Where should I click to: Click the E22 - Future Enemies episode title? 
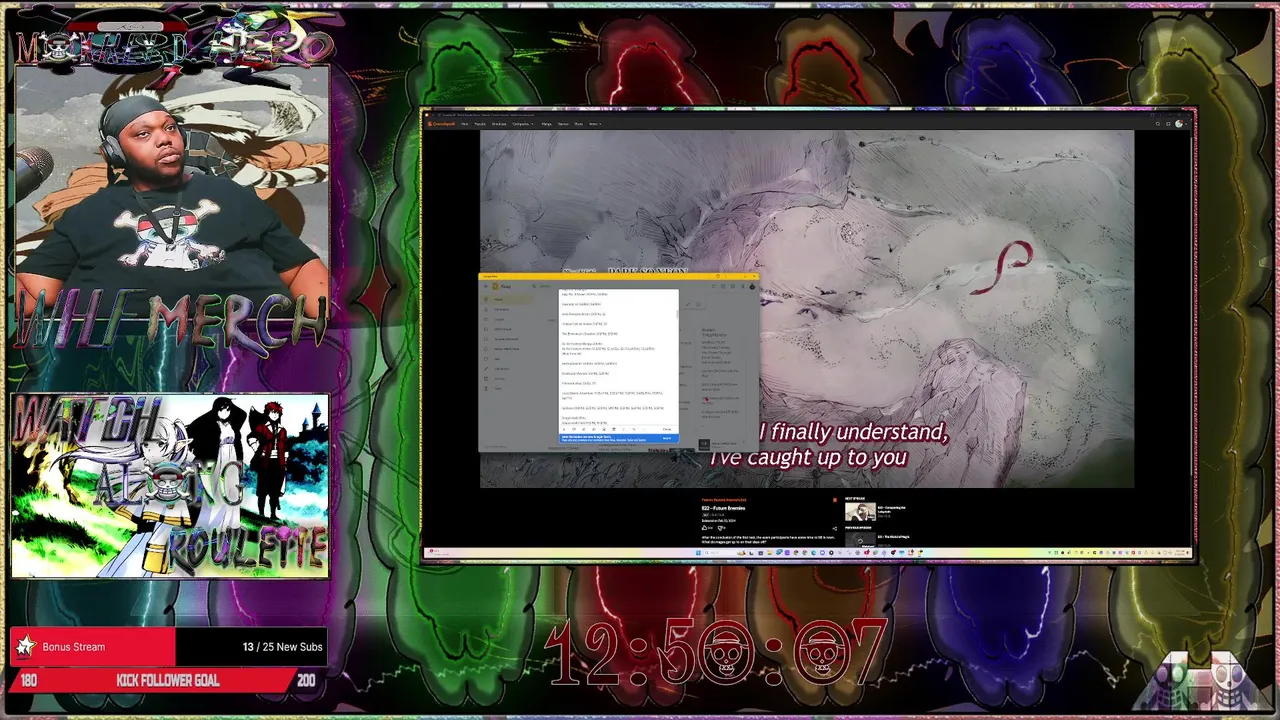(x=723, y=508)
